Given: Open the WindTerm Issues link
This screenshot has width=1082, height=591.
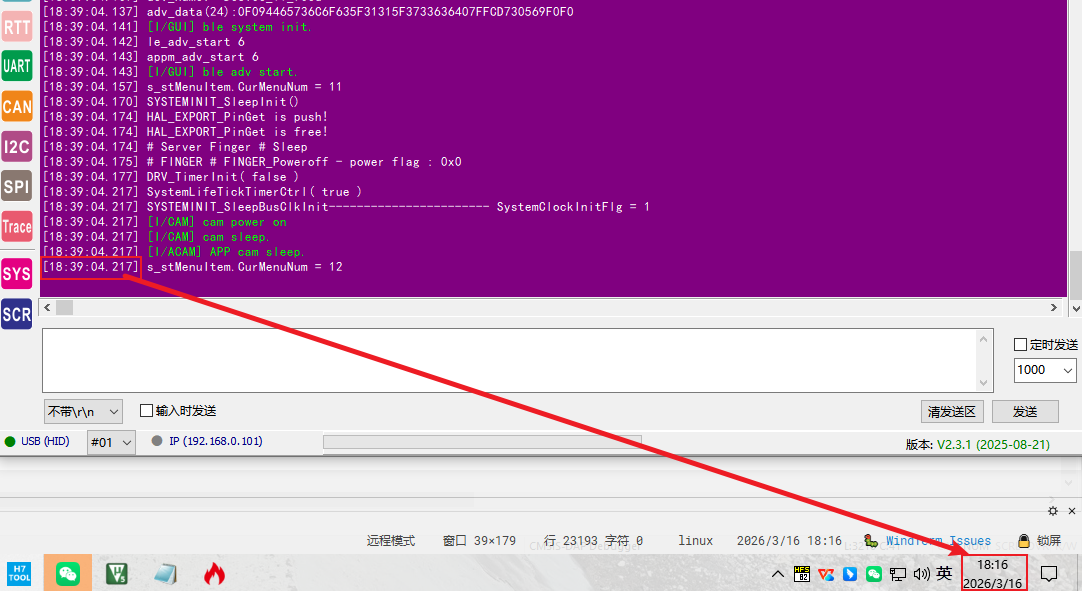Looking at the screenshot, I should tap(938, 541).
